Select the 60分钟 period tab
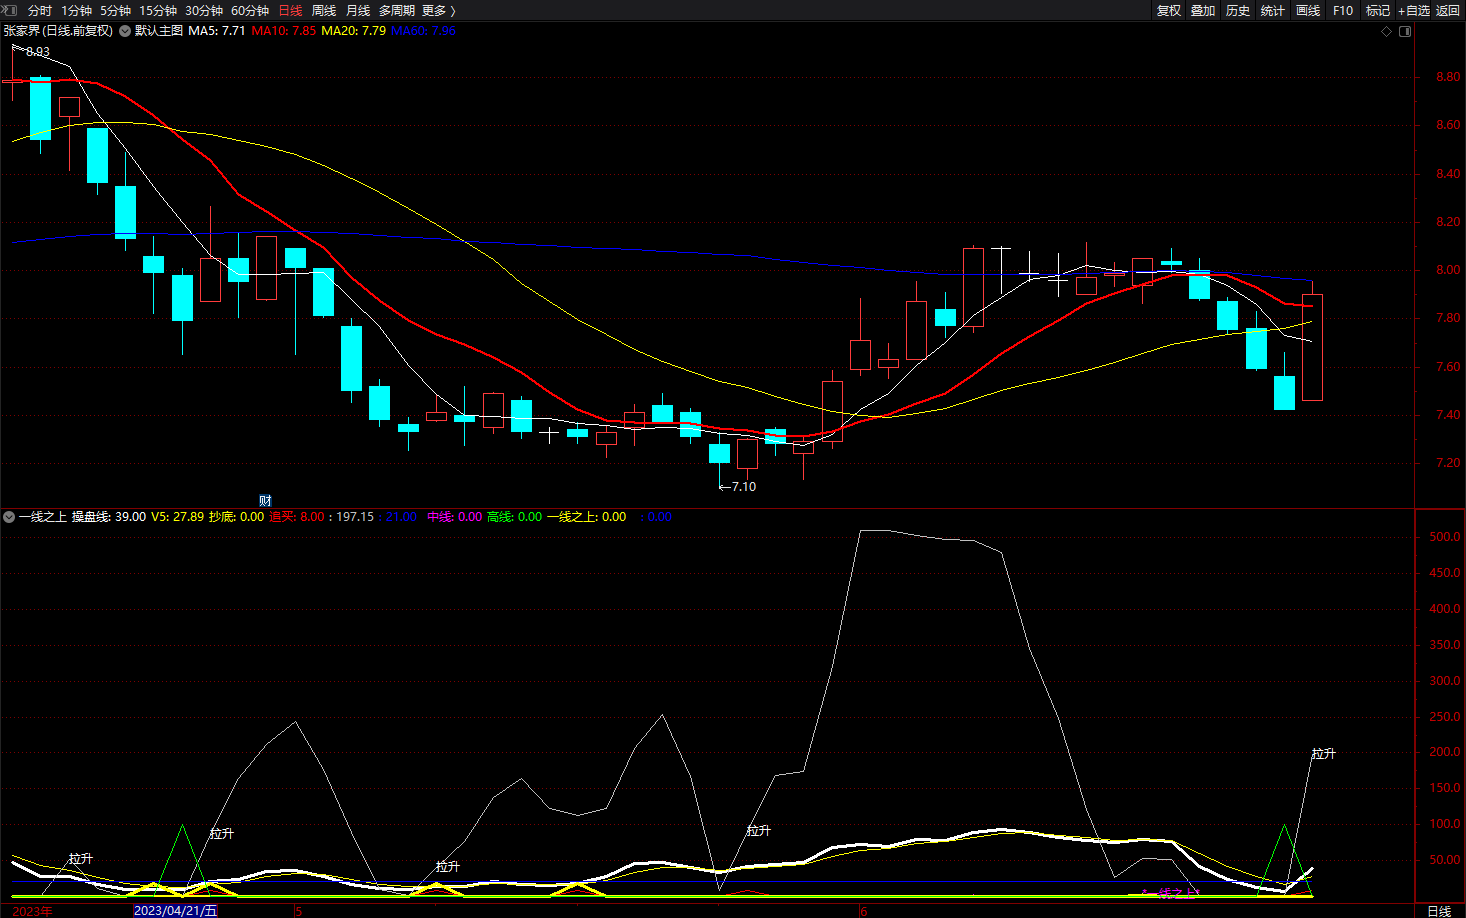Screen dimensions: 1466x918 coord(250,10)
